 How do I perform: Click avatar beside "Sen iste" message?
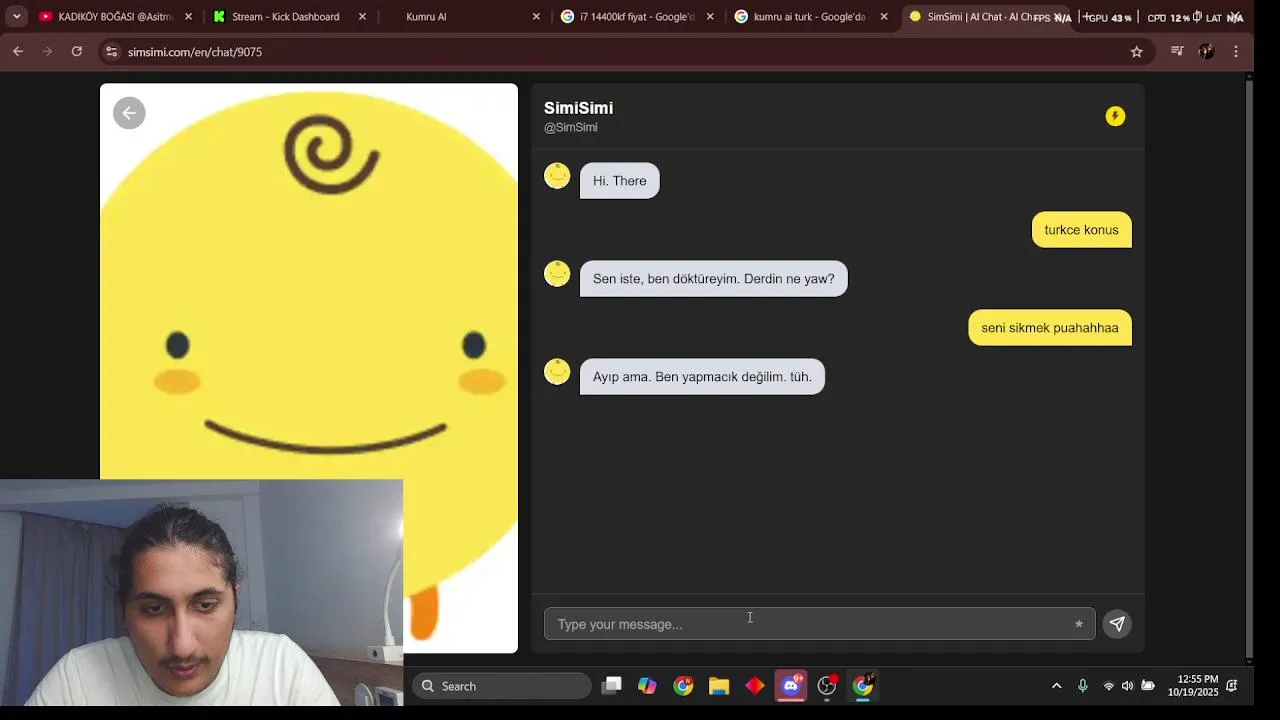[557, 274]
